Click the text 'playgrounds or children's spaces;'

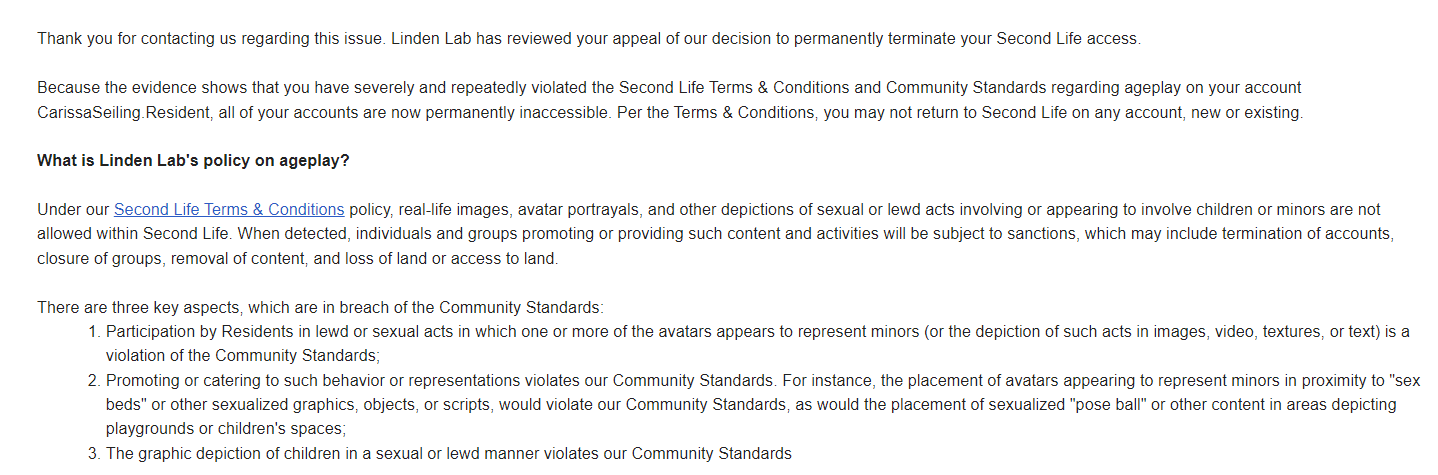click(226, 428)
